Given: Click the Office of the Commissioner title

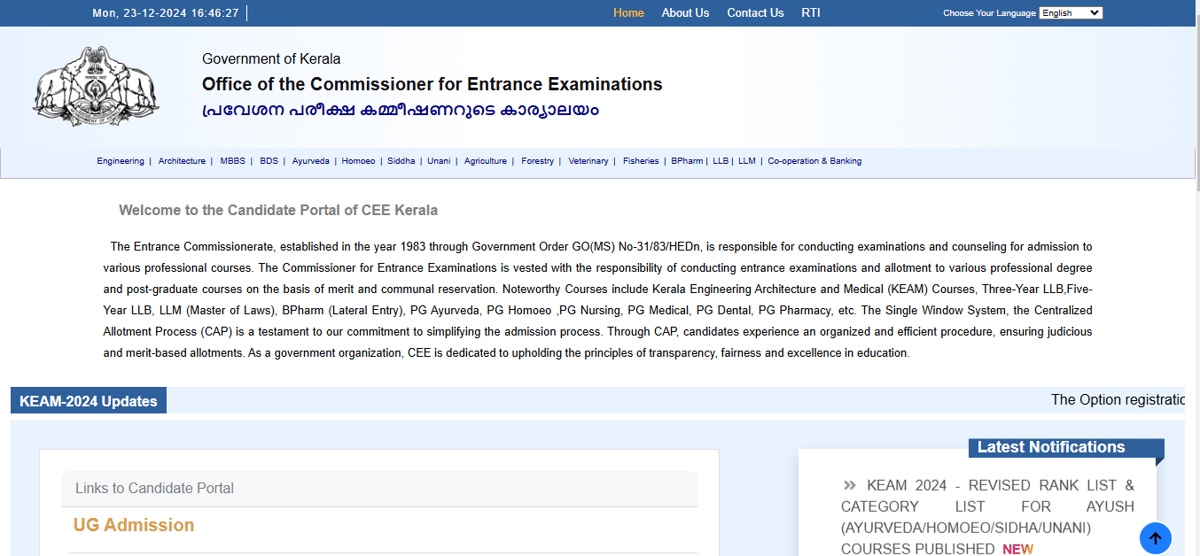Looking at the screenshot, I should pyautogui.click(x=432, y=84).
